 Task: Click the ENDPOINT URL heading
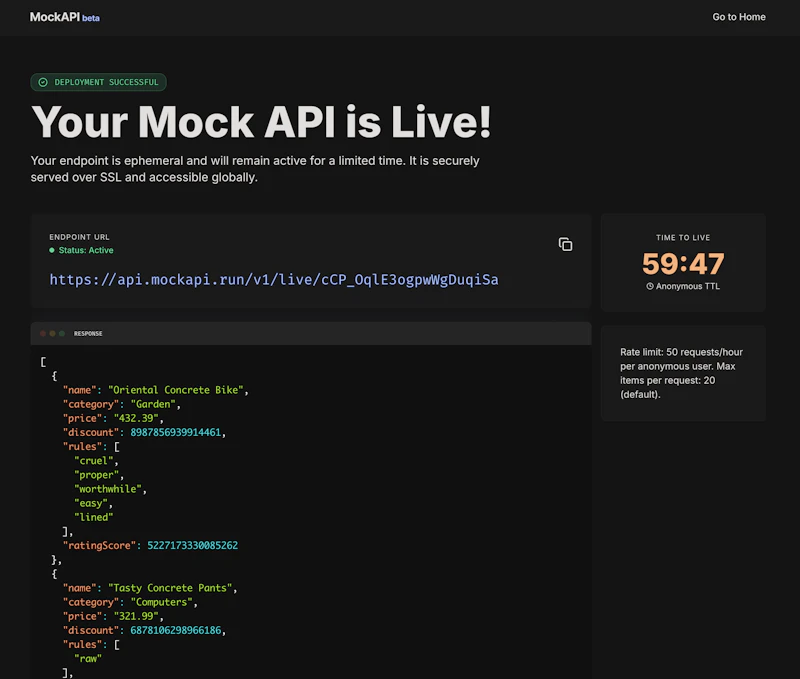click(x=79, y=237)
